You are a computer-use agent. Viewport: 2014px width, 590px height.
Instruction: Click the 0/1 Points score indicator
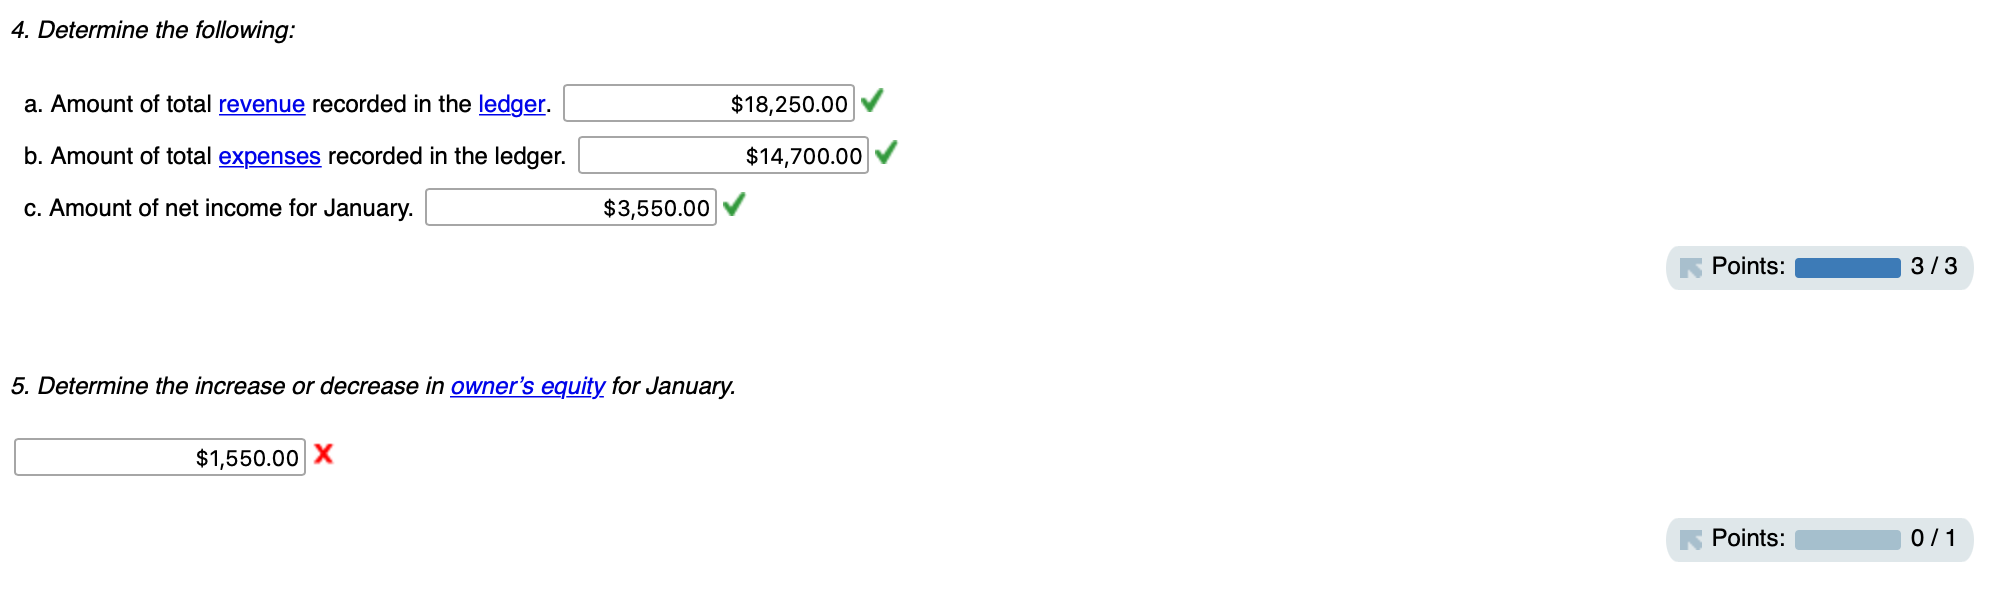coord(1934,538)
